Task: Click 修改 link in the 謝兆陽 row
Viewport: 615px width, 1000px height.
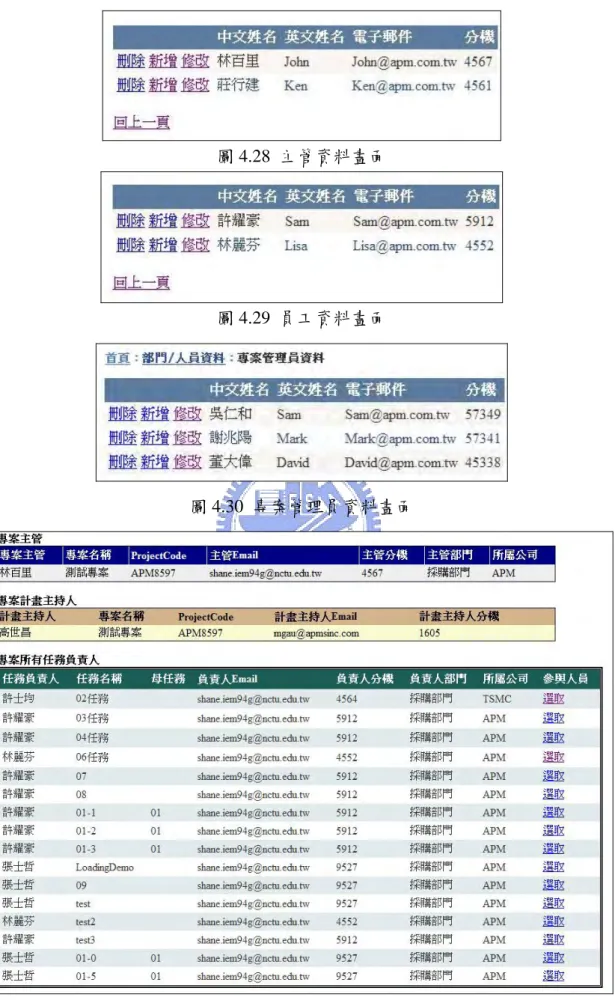Action: click(x=188, y=438)
